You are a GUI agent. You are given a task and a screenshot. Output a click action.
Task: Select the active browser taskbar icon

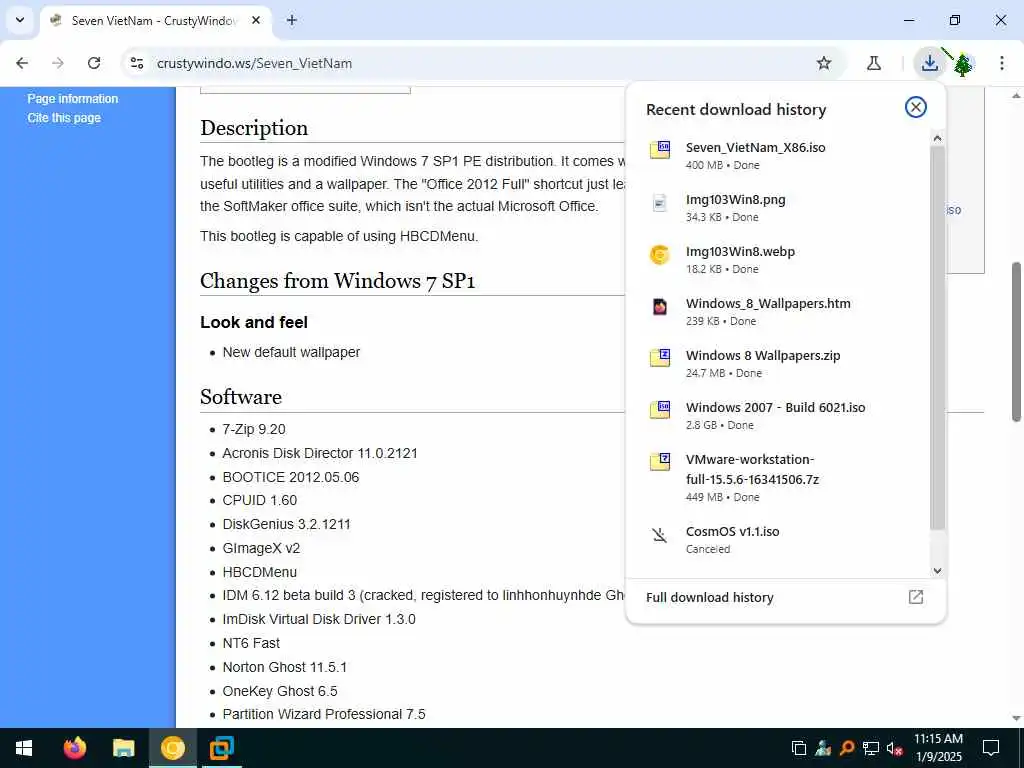click(172, 748)
